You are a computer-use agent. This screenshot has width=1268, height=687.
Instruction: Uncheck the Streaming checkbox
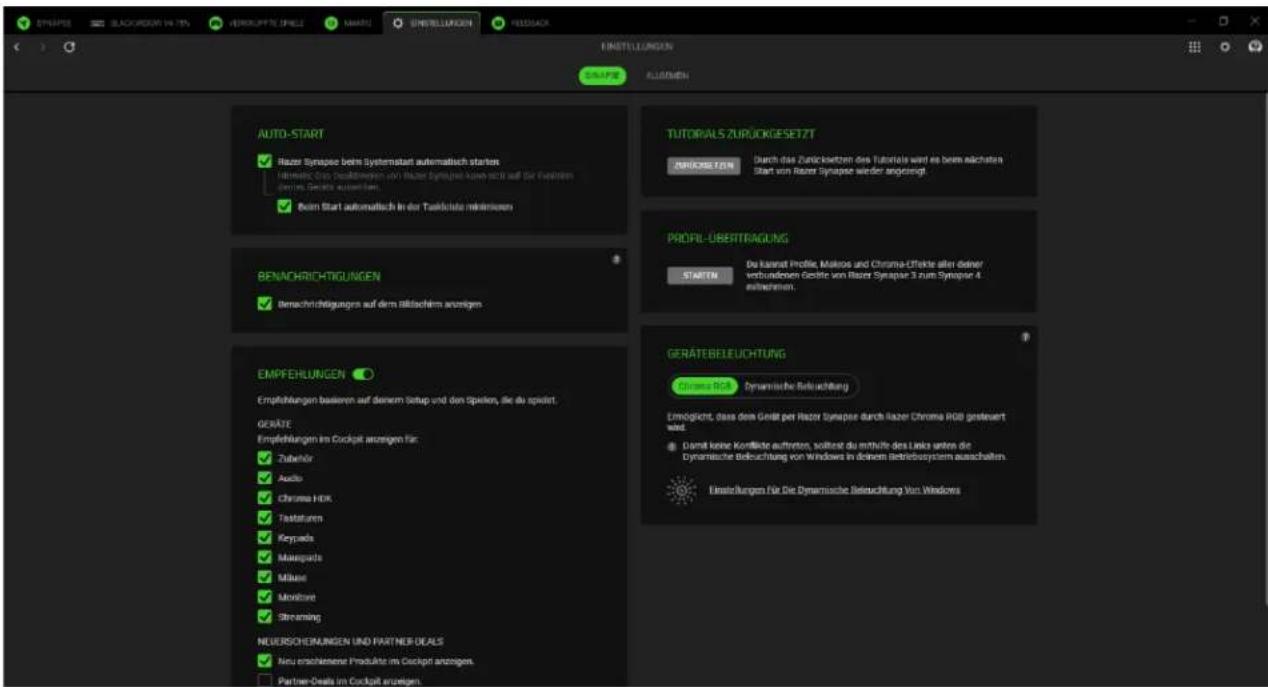264,617
